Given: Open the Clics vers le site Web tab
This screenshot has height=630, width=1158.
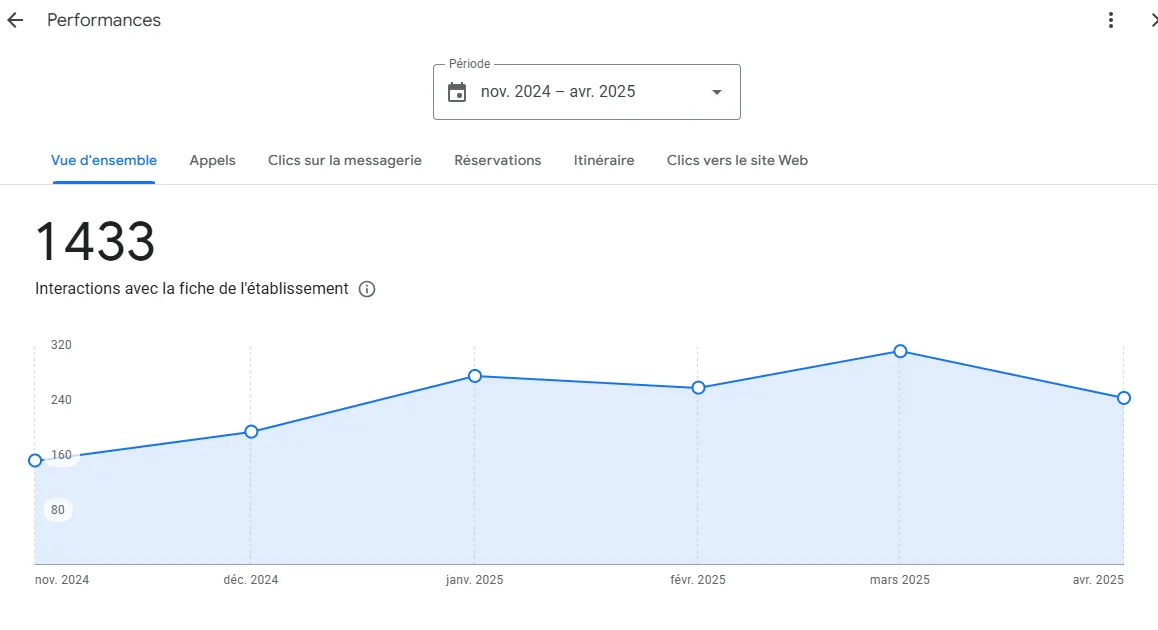Looking at the screenshot, I should tap(737, 160).
